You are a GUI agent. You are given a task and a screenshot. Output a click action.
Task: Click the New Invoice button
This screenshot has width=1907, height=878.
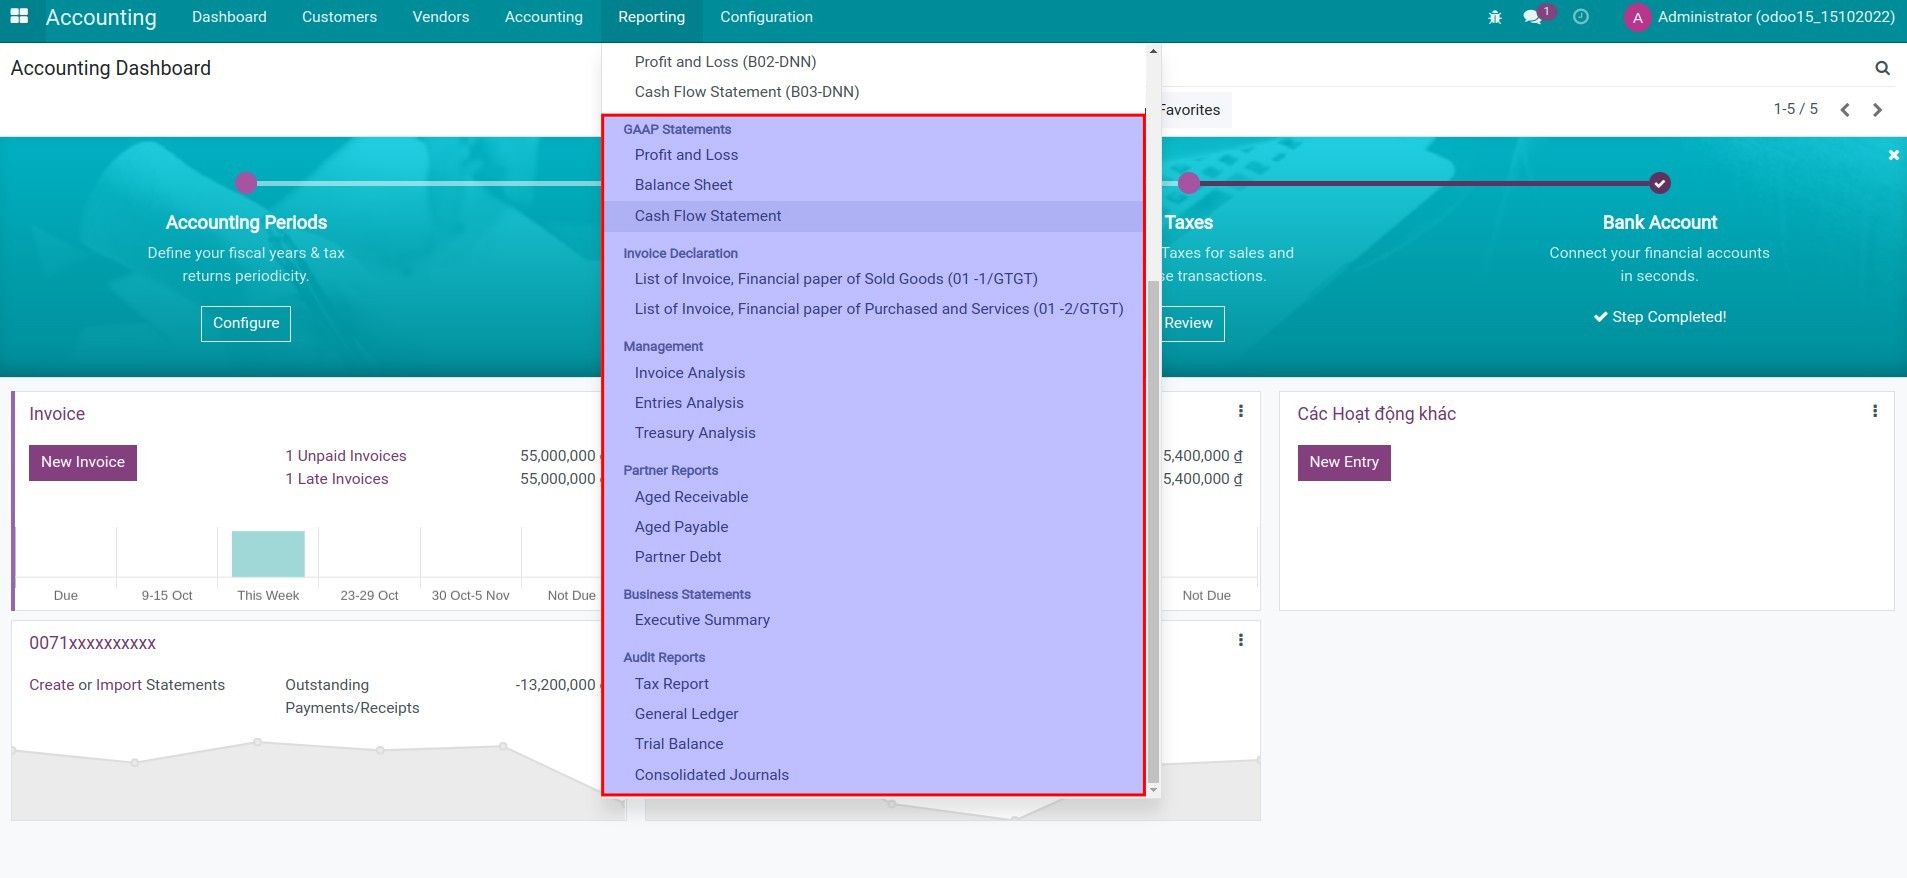(x=83, y=462)
